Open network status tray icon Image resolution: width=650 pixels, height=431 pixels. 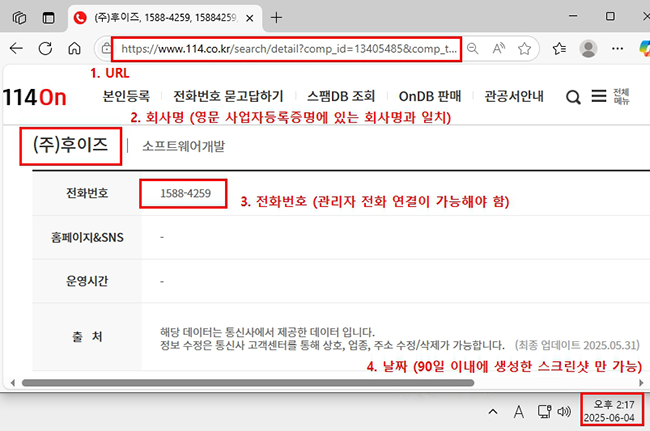(x=544, y=411)
